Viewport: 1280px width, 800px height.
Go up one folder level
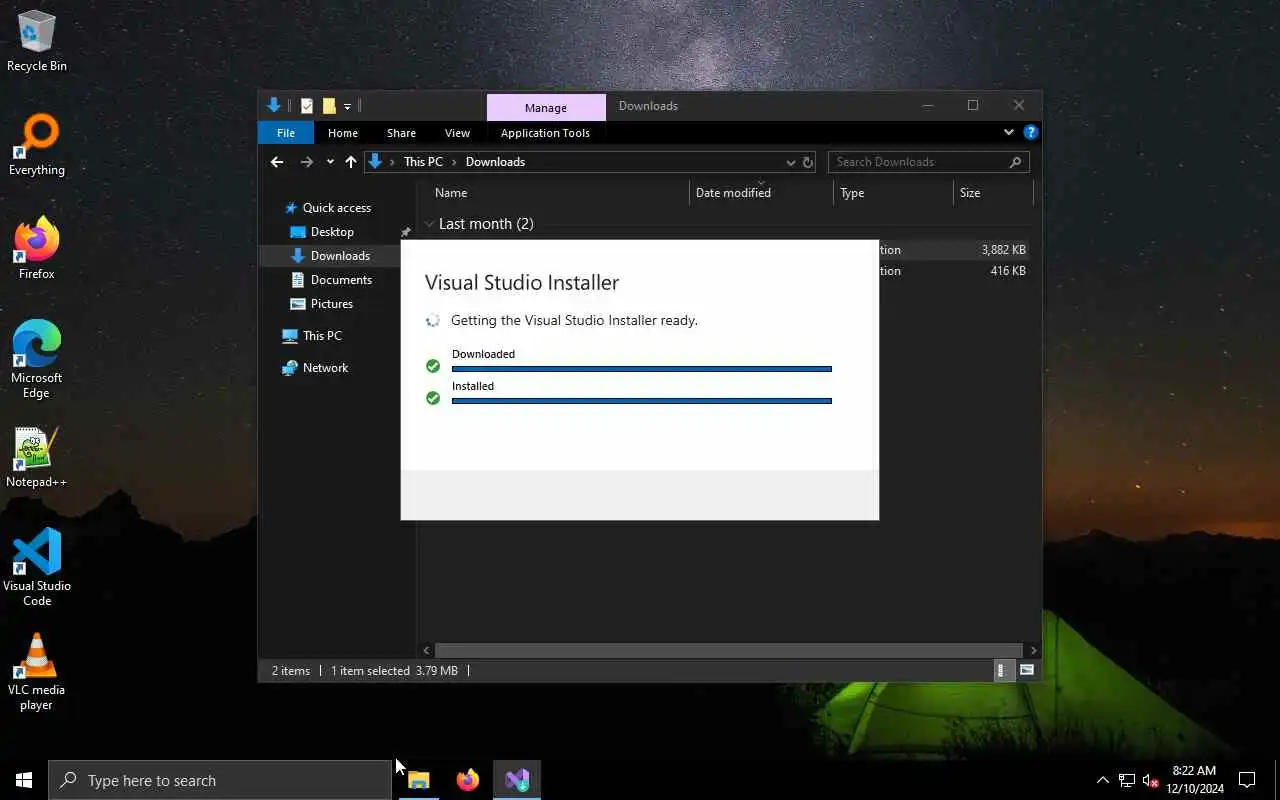pyautogui.click(x=350, y=162)
